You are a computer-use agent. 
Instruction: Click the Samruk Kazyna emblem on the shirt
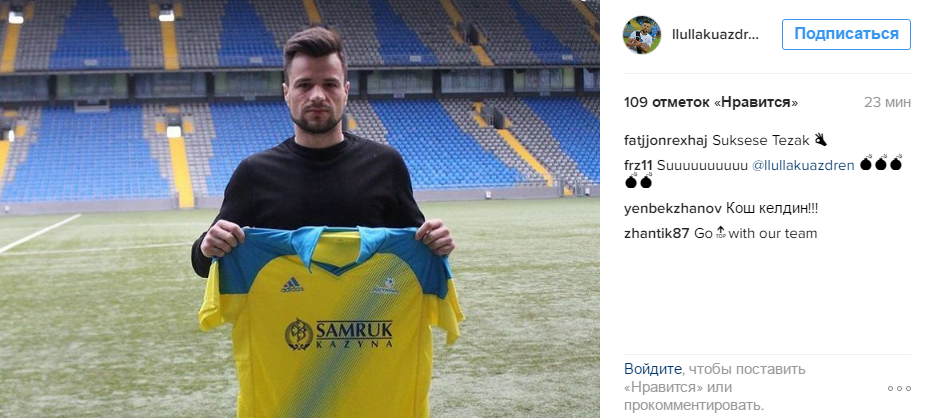coord(299,334)
